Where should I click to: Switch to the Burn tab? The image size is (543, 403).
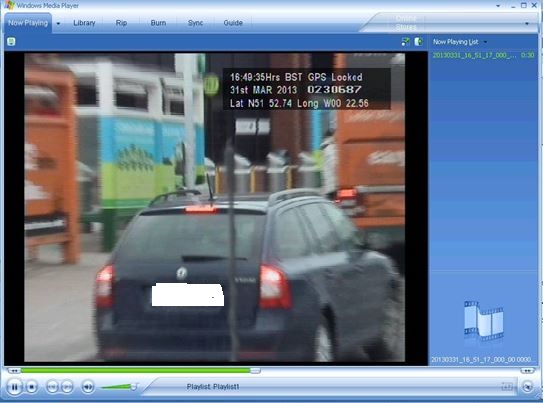(158, 23)
